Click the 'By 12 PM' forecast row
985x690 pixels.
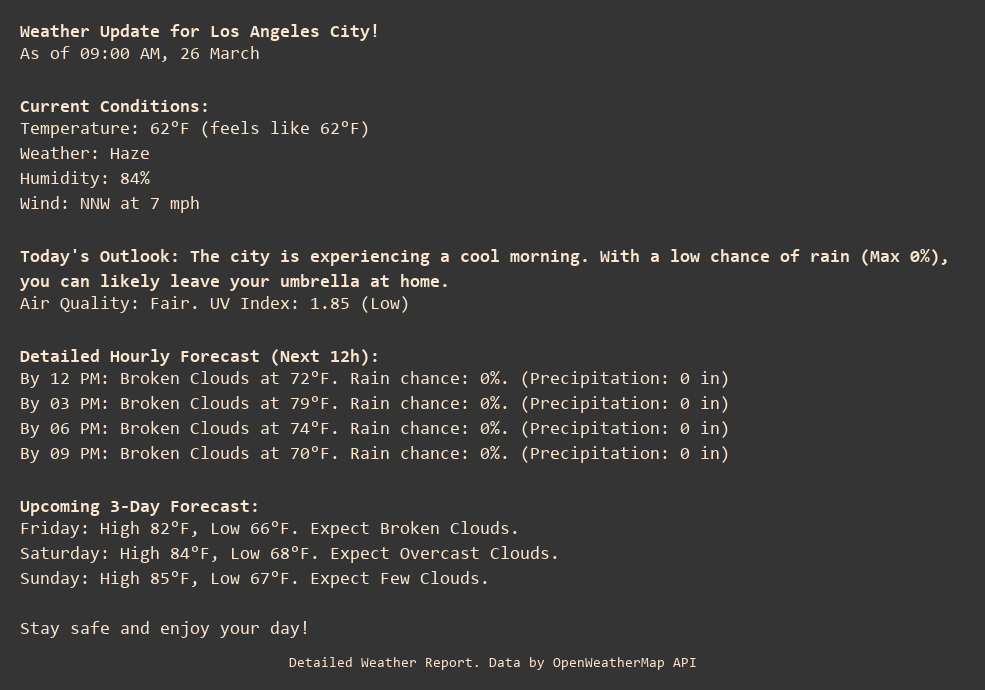point(374,378)
